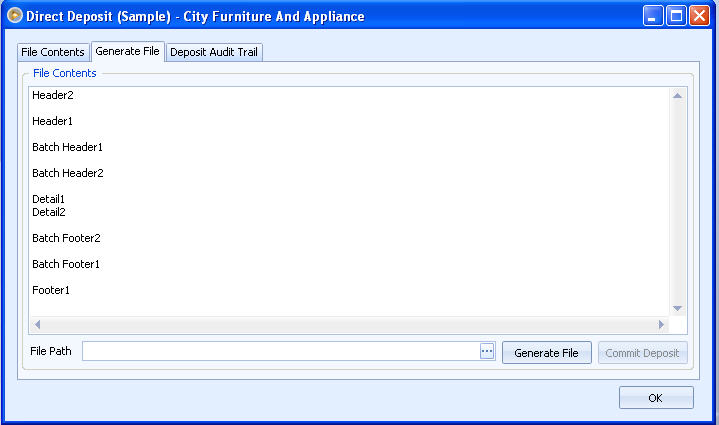Click the Header2 line
This screenshot has width=719, height=425.
[x=53, y=95]
